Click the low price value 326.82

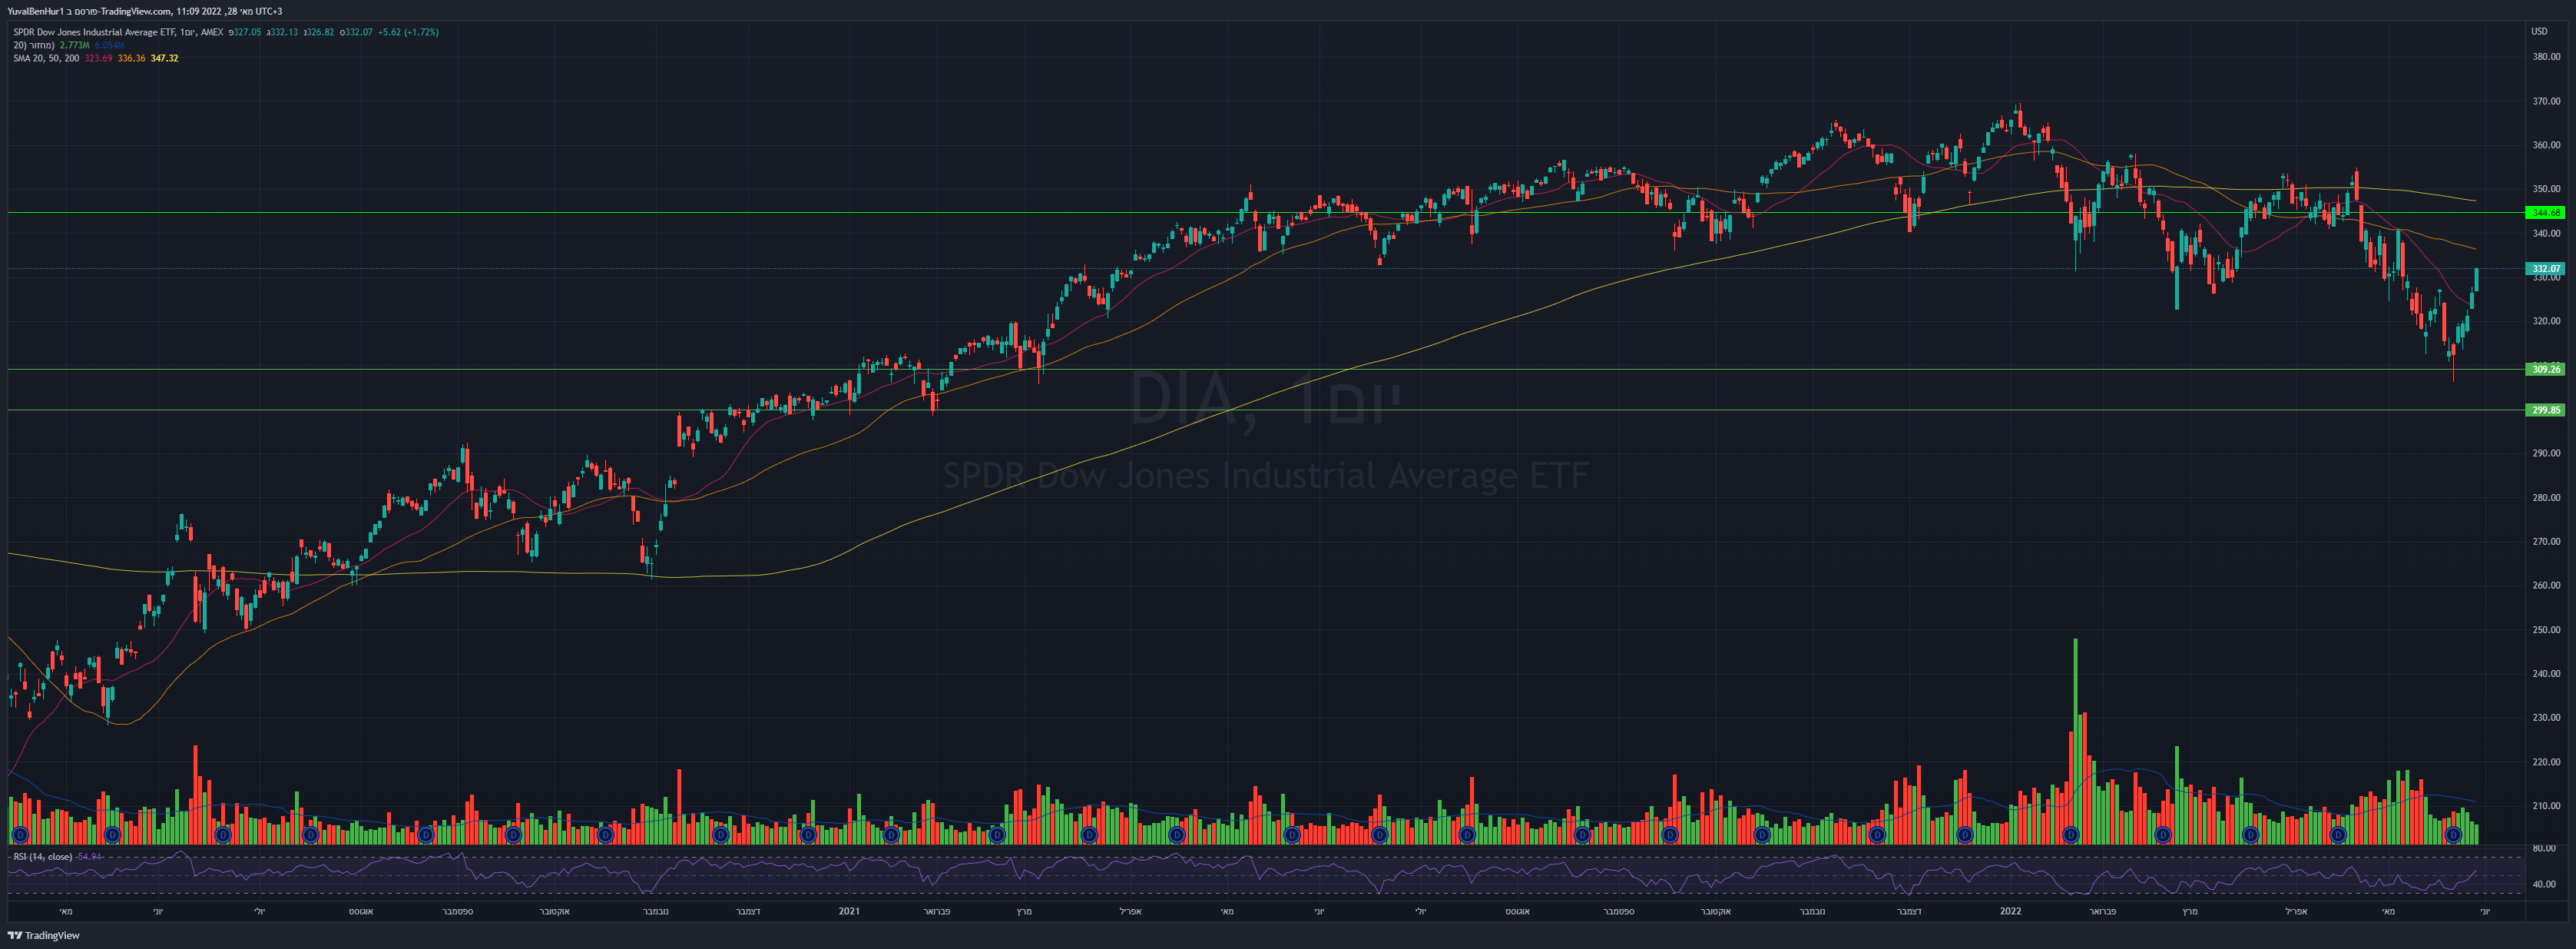click(x=321, y=32)
